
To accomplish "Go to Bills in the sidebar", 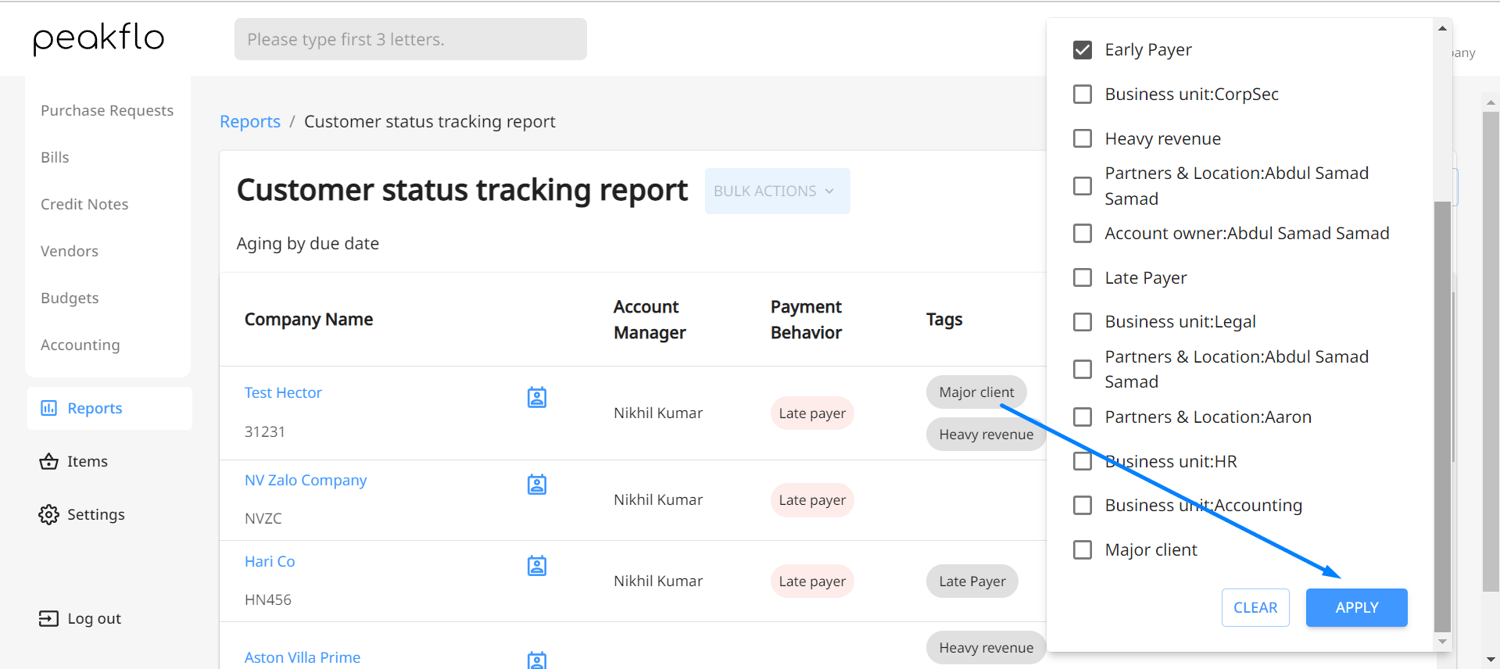I will tap(55, 157).
